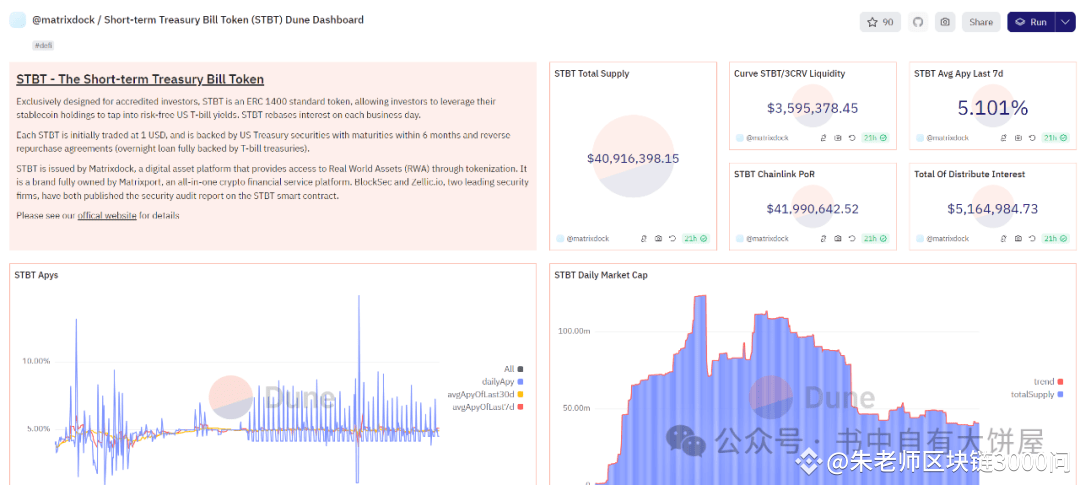Image resolution: width=1080 pixels, height=485 pixels.
Task: Open query link icon on Curve STBT/3CRV Liquidity card
Action: [x=823, y=138]
